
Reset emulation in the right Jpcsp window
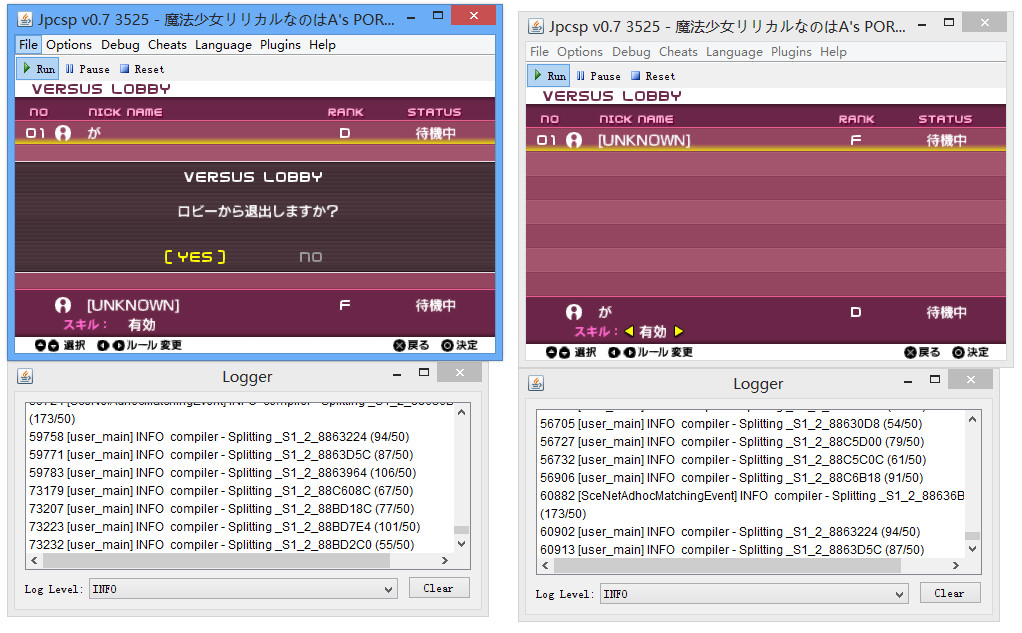[652, 76]
